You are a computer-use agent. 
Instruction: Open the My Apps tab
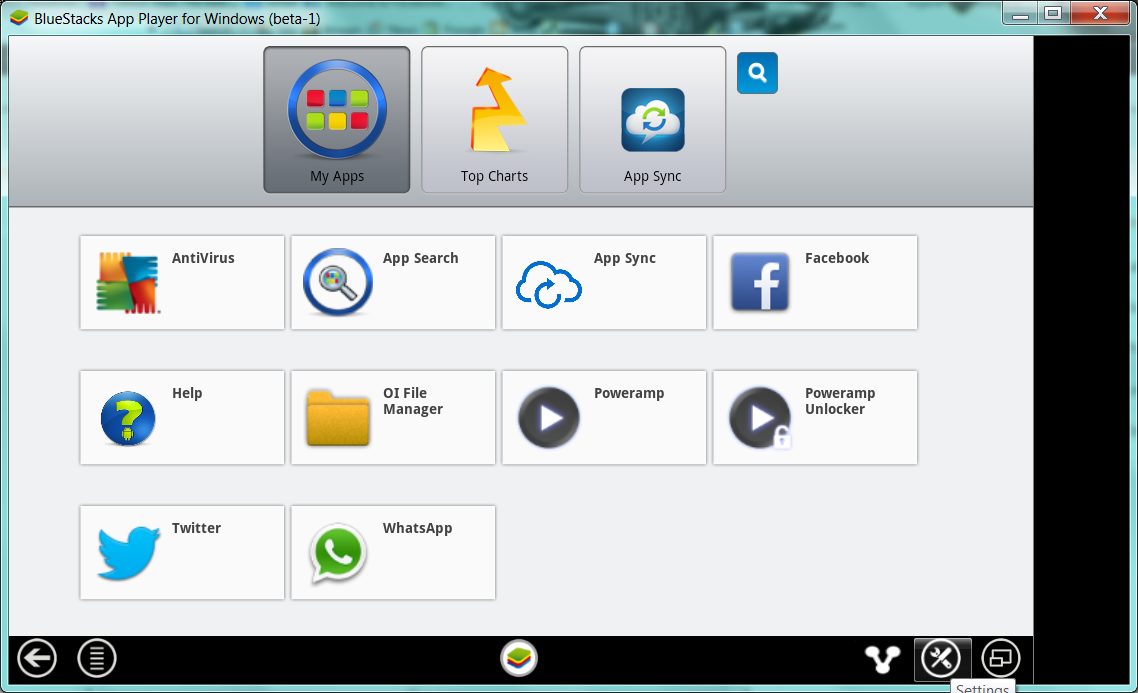(x=337, y=120)
